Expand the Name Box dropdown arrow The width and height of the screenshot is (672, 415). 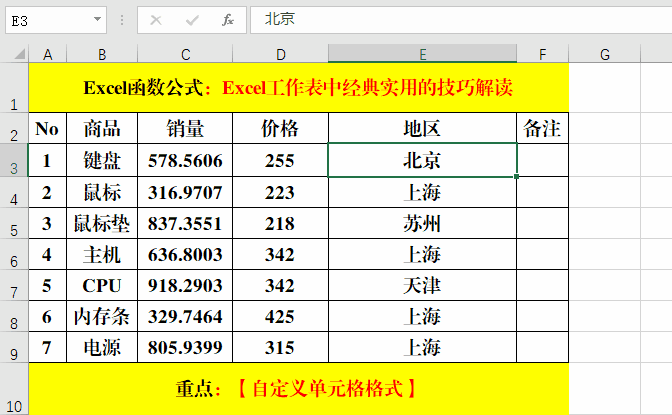[97, 19]
